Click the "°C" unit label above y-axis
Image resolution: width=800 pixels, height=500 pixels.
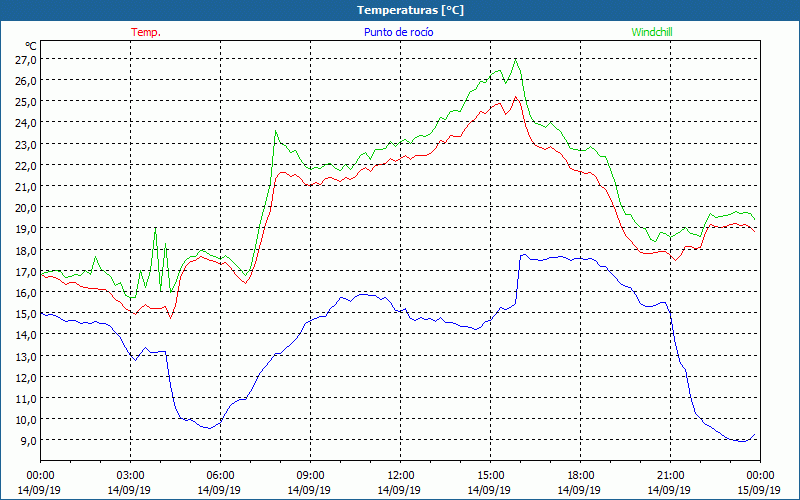click(x=31, y=47)
